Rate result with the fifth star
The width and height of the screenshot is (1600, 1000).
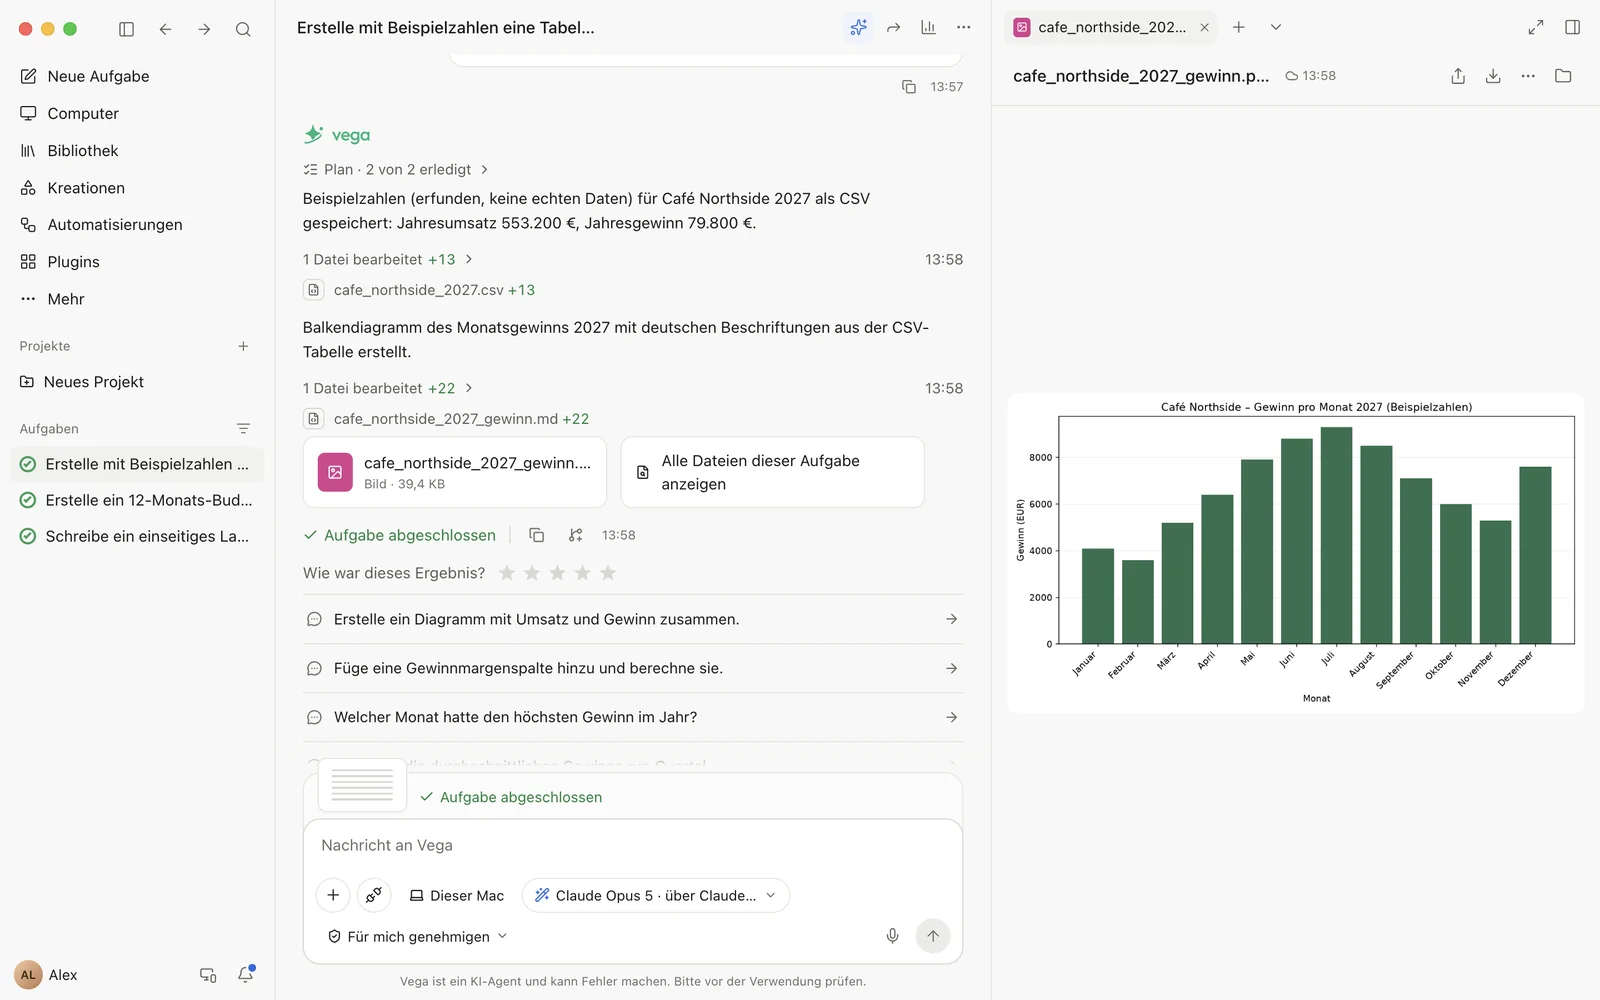coord(608,573)
